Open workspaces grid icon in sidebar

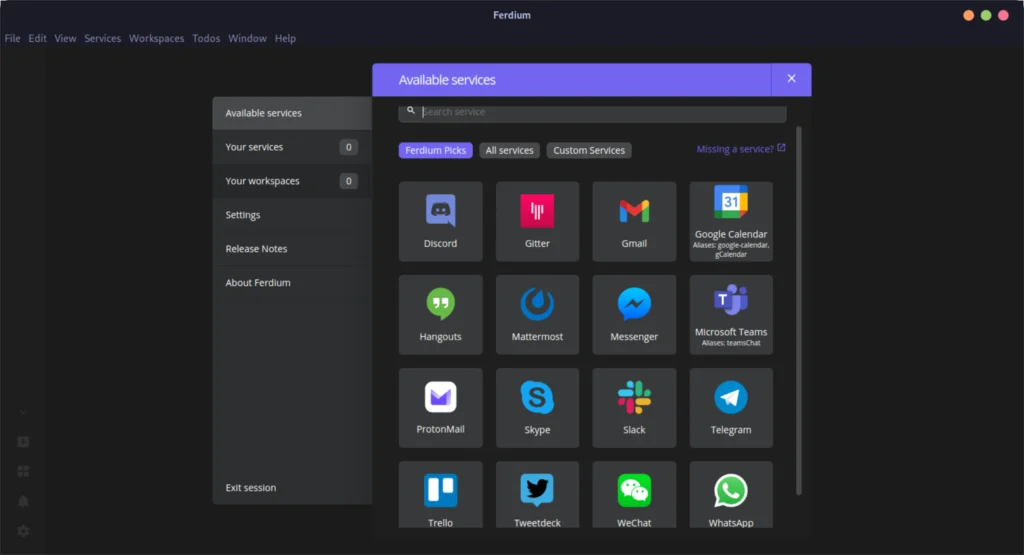tap(24, 471)
